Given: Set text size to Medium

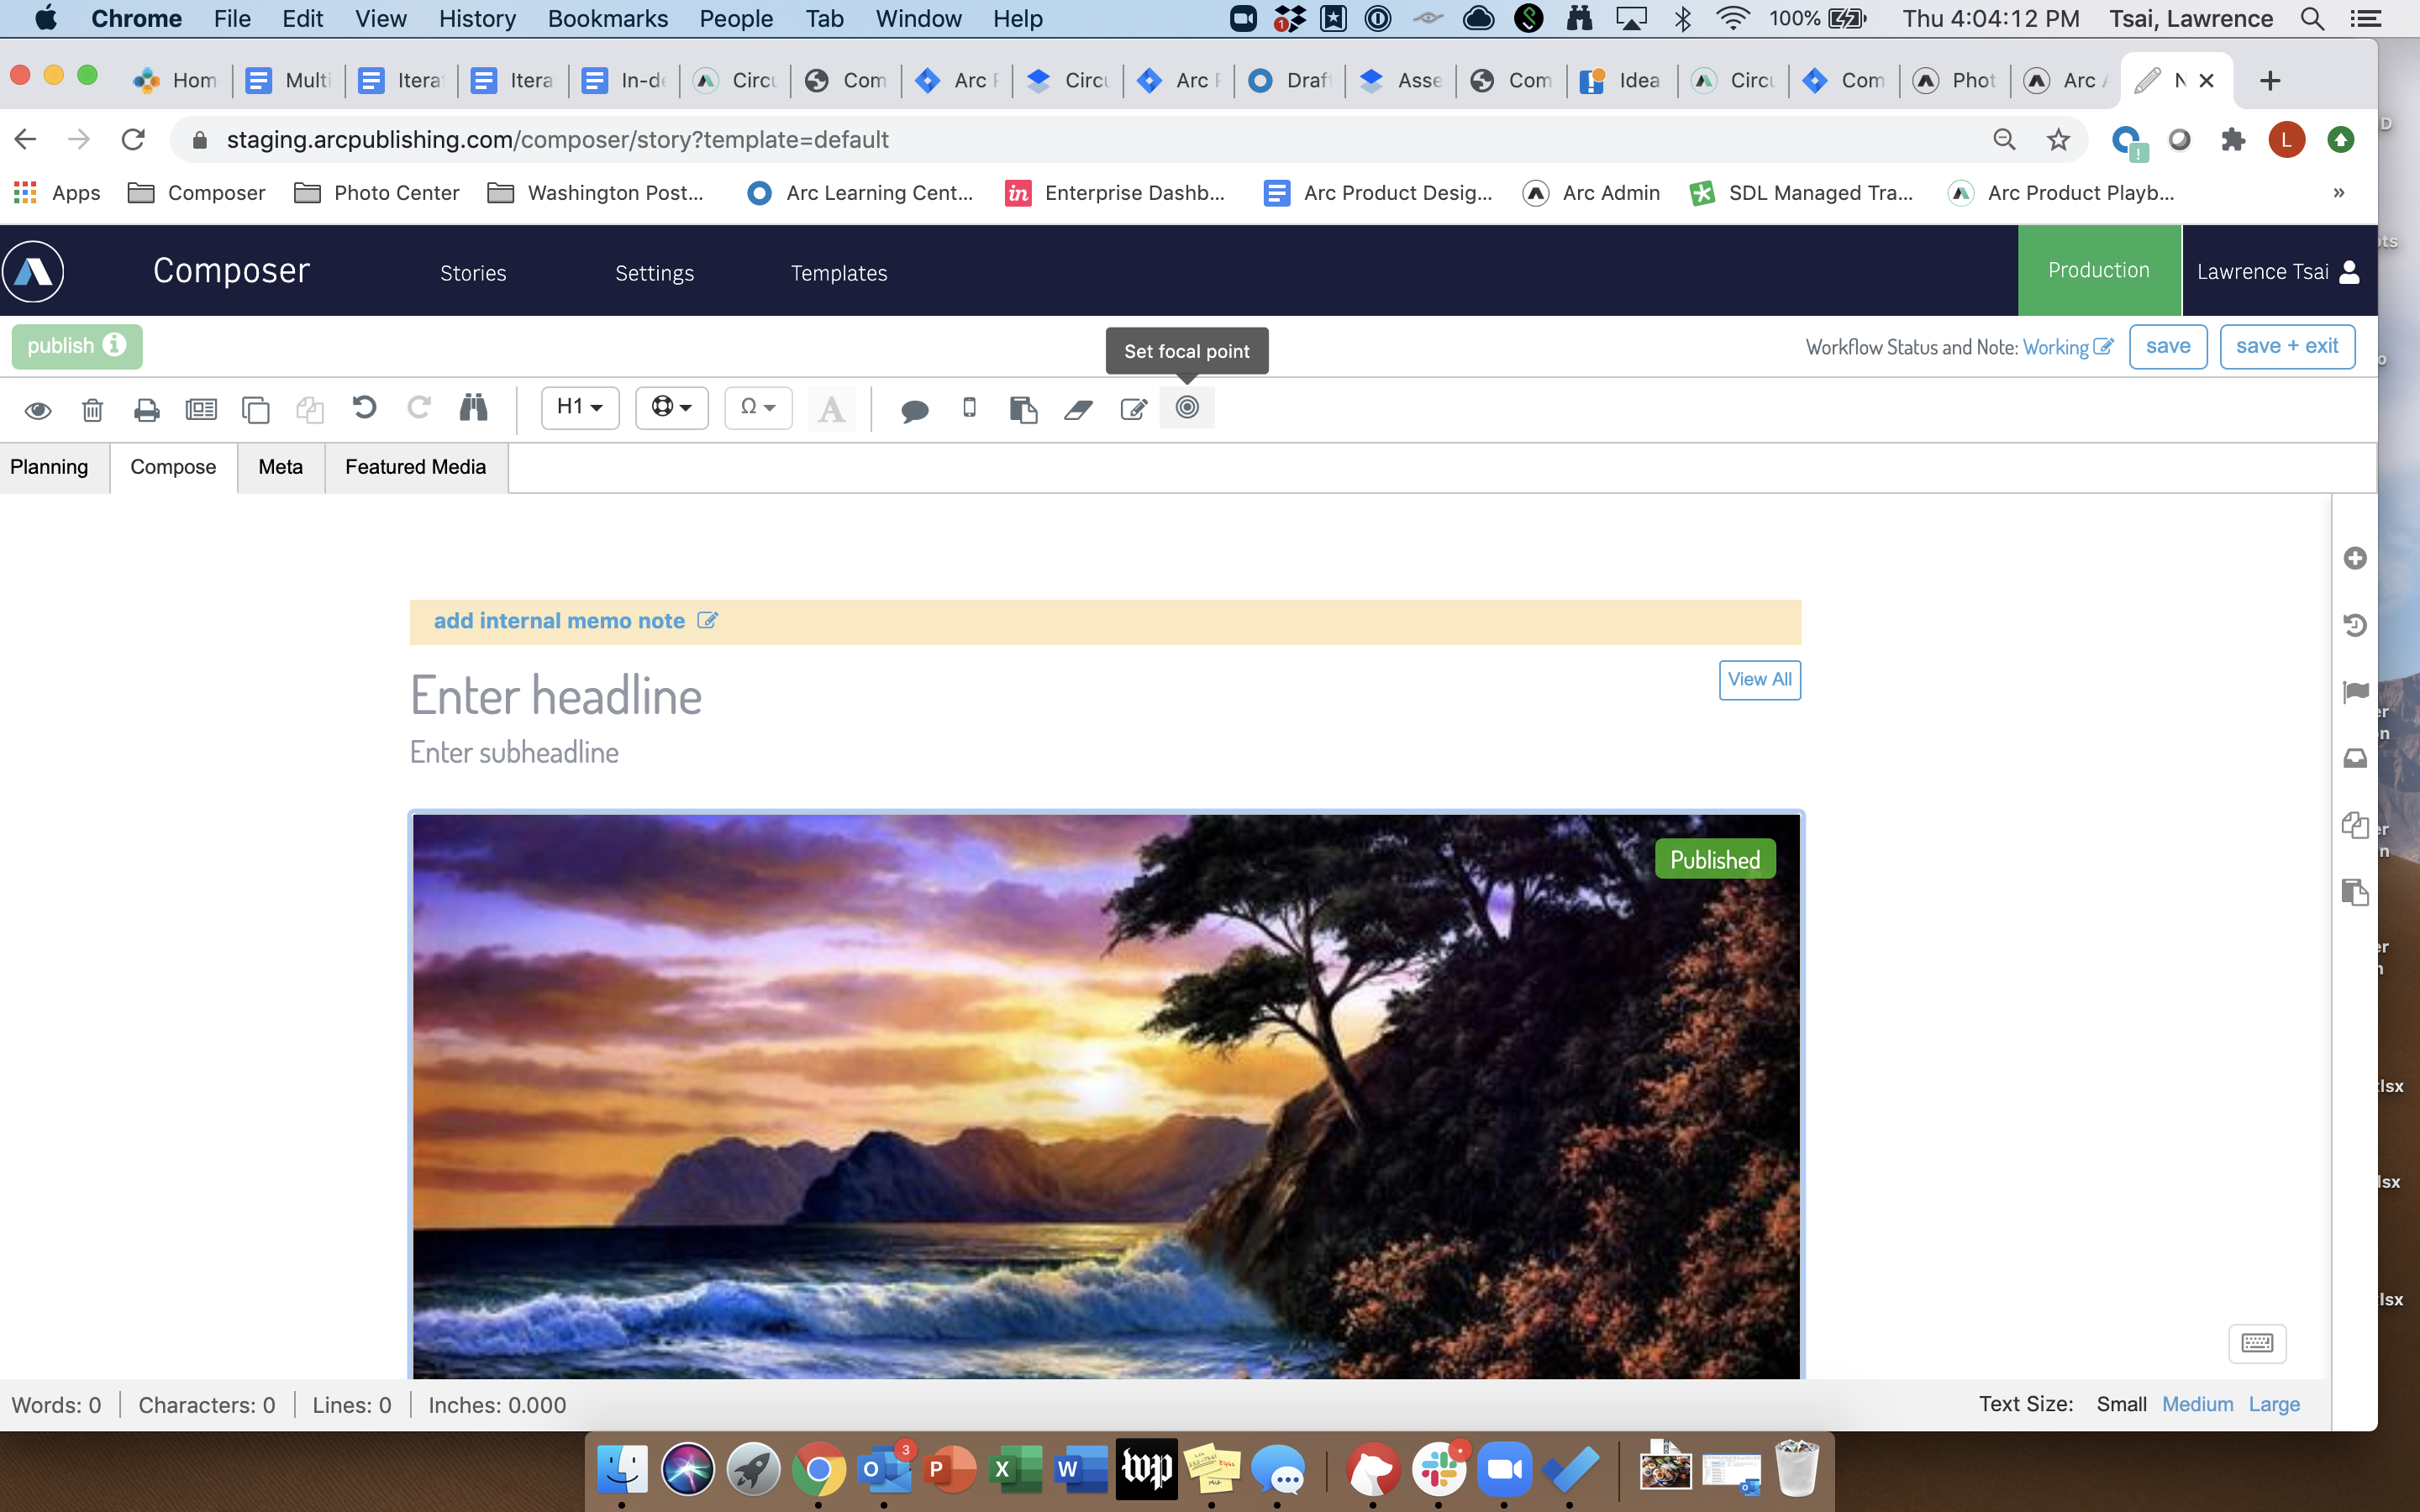Looking at the screenshot, I should pyautogui.click(x=2197, y=1404).
